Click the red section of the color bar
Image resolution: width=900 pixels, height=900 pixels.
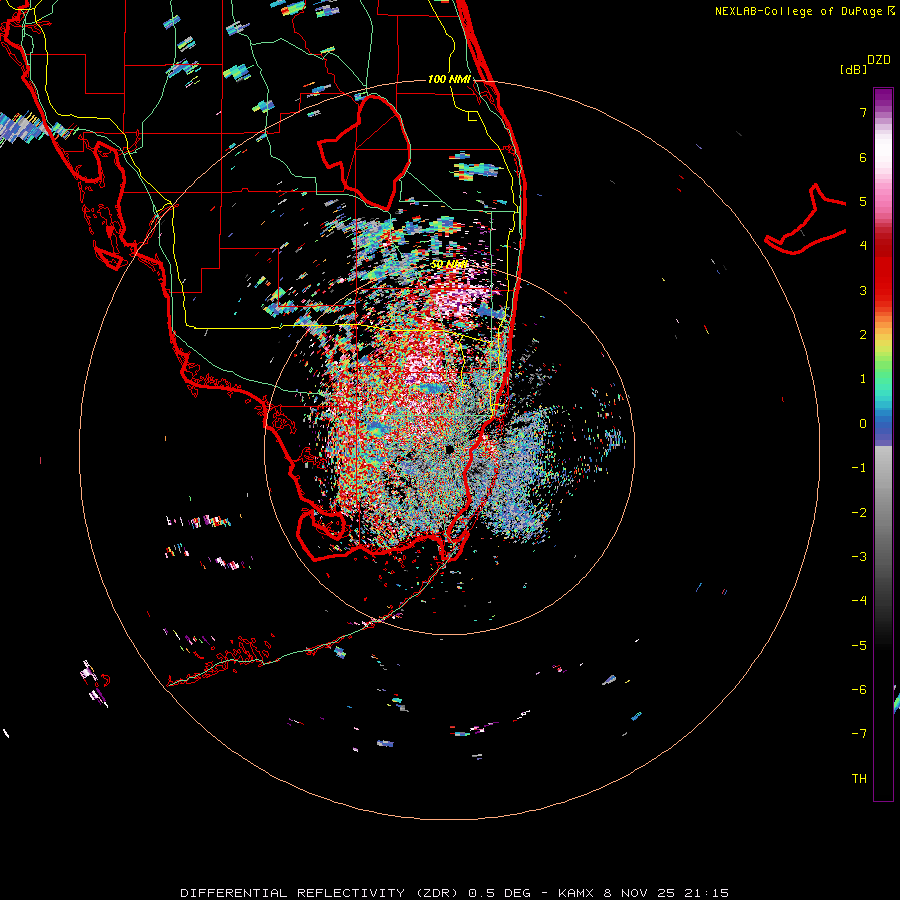(x=883, y=270)
